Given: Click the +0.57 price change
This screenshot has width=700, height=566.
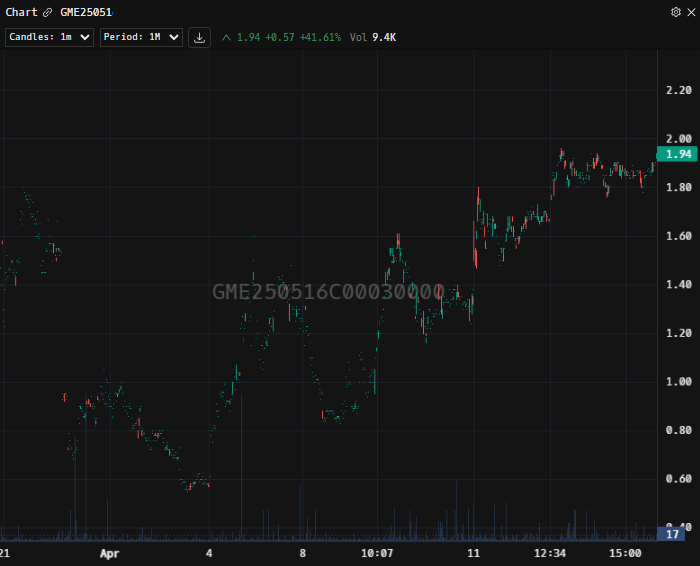Looking at the screenshot, I should coord(280,37).
